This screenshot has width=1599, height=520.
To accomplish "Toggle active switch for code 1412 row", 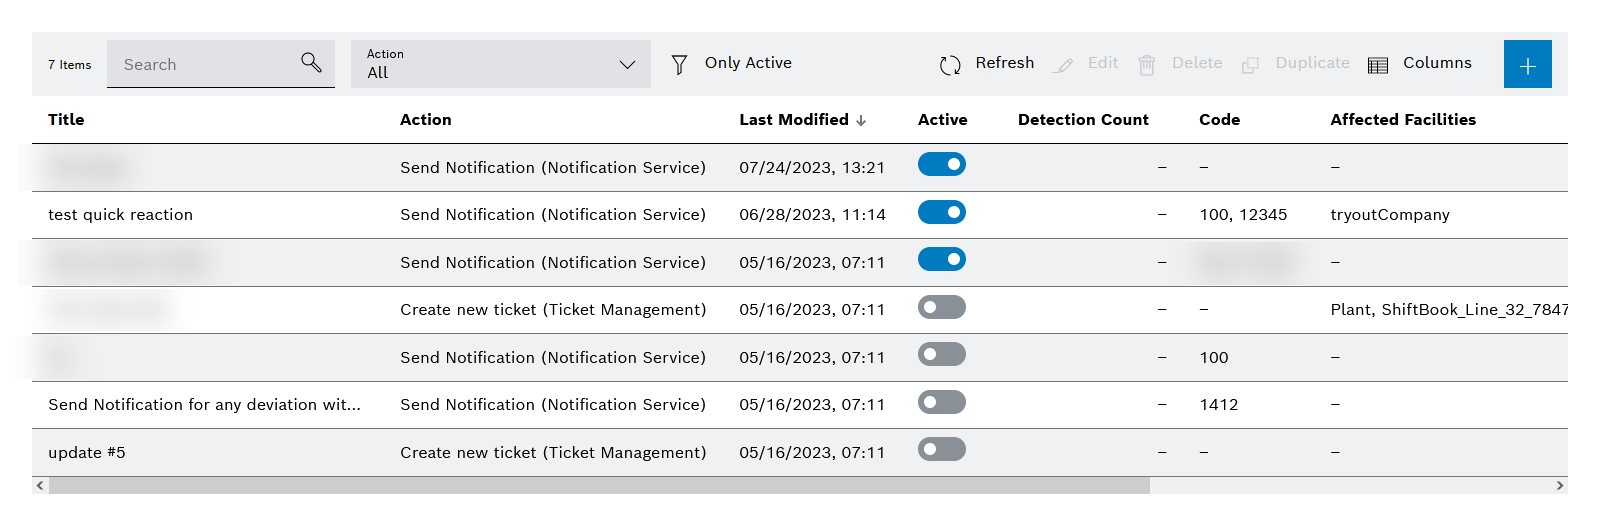I will pyautogui.click(x=942, y=402).
